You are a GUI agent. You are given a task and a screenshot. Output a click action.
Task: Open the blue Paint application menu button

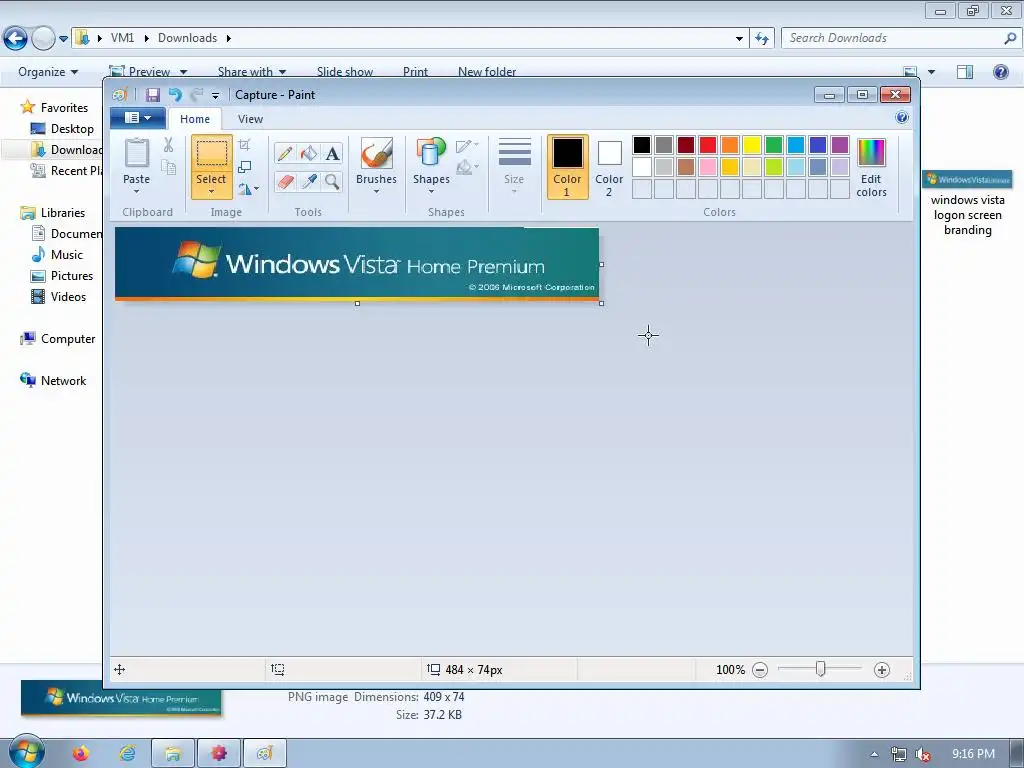(137, 118)
